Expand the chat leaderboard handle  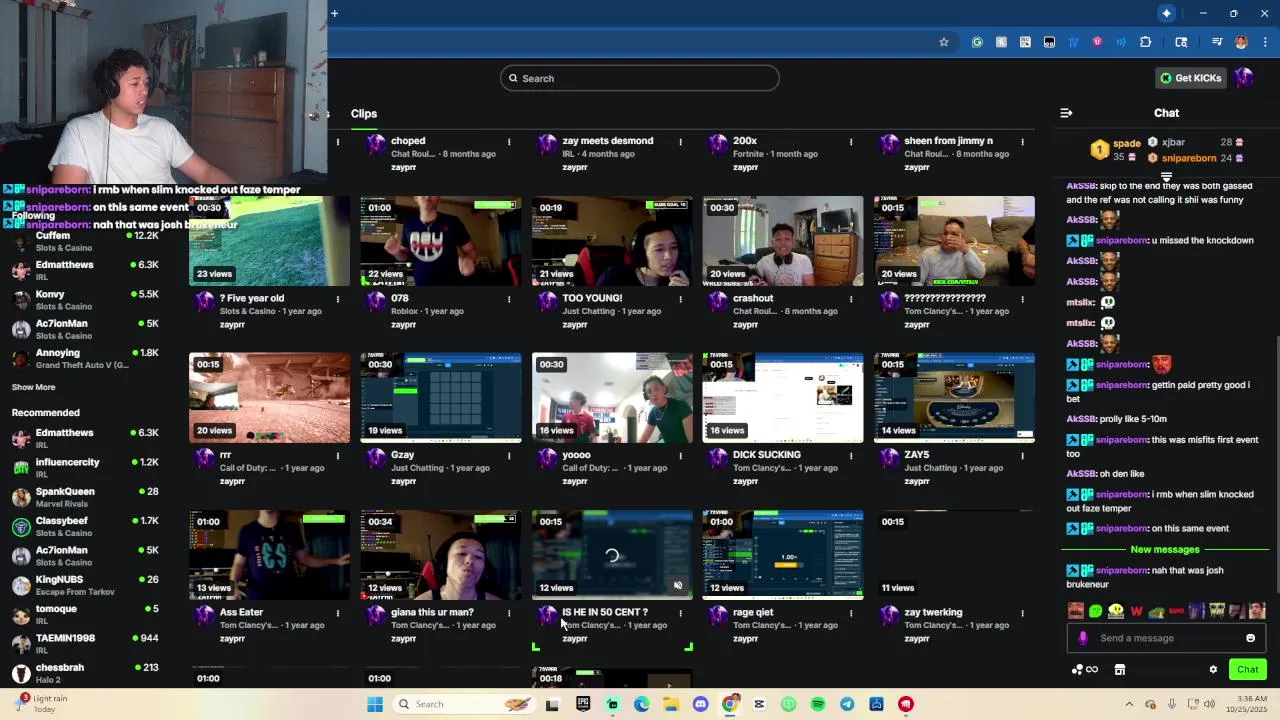1166,177
